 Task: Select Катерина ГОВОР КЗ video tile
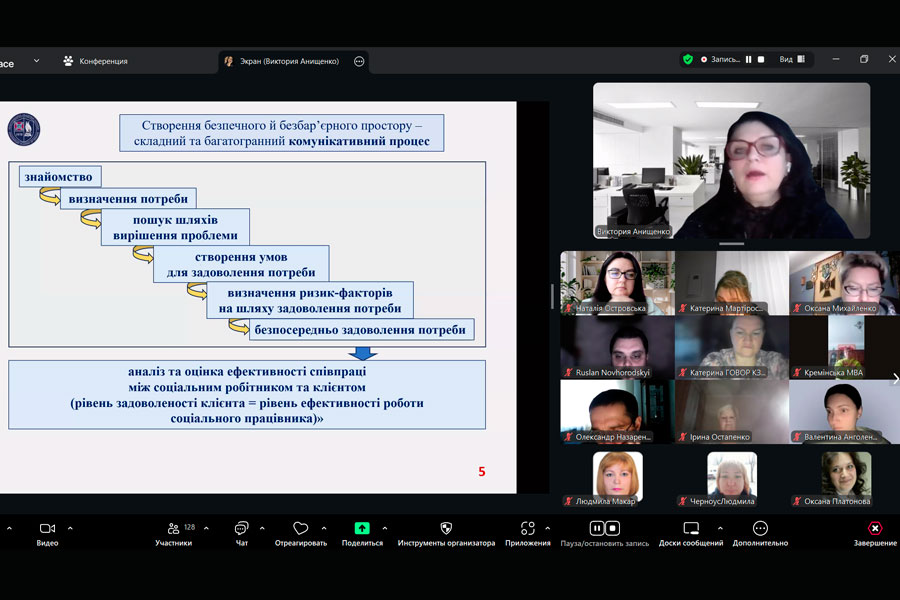coord(732,347)
